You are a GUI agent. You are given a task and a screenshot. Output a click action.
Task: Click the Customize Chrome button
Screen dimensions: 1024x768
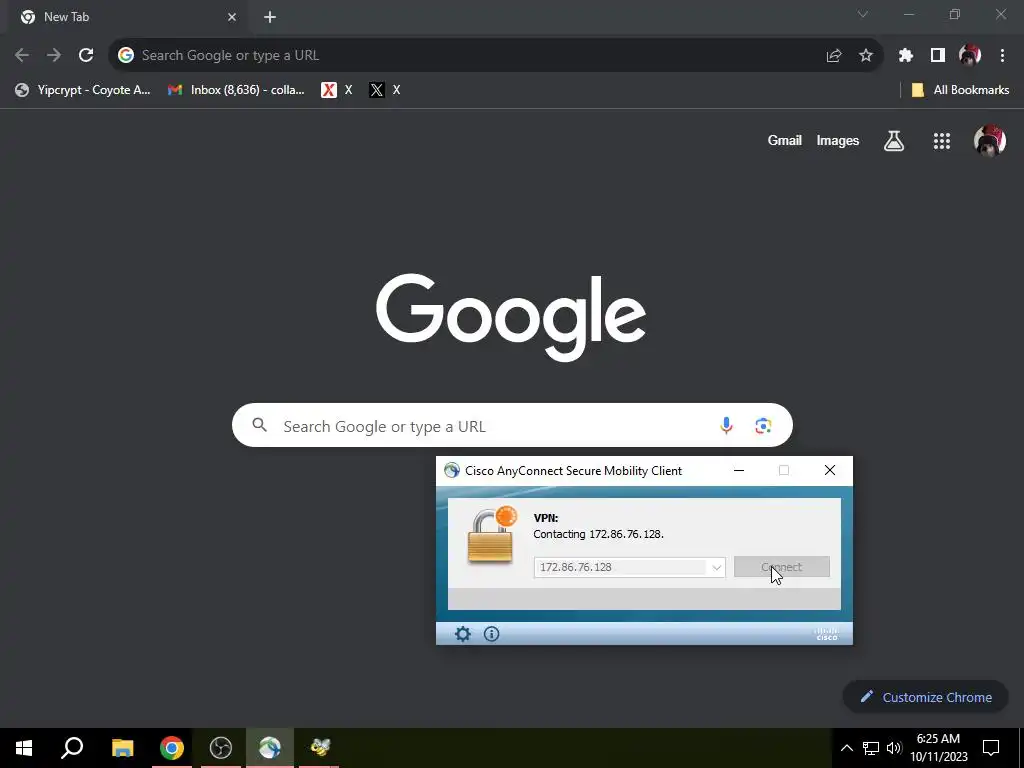(x=925, y=697)
